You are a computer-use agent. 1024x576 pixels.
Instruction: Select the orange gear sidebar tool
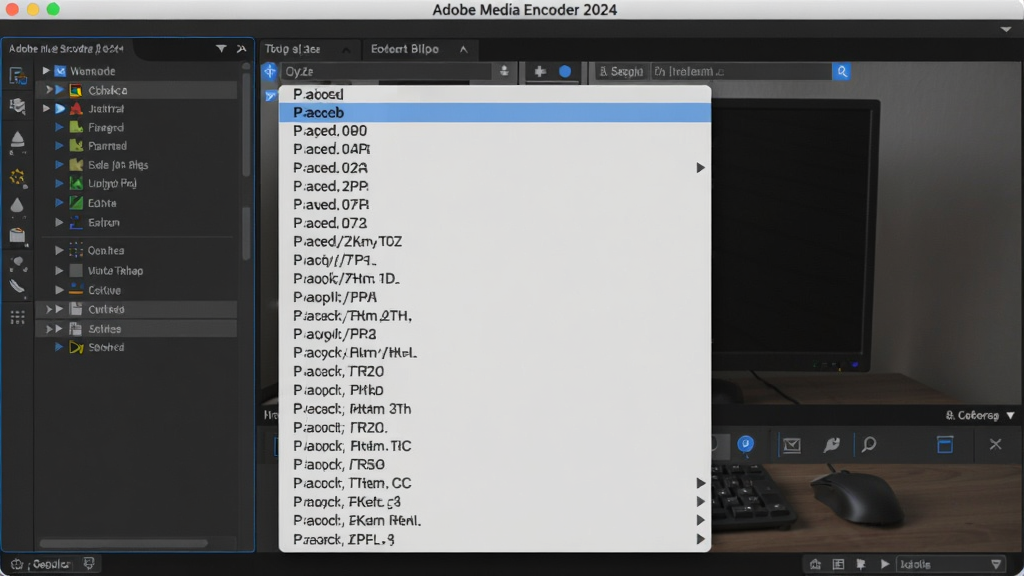point(18,177)
